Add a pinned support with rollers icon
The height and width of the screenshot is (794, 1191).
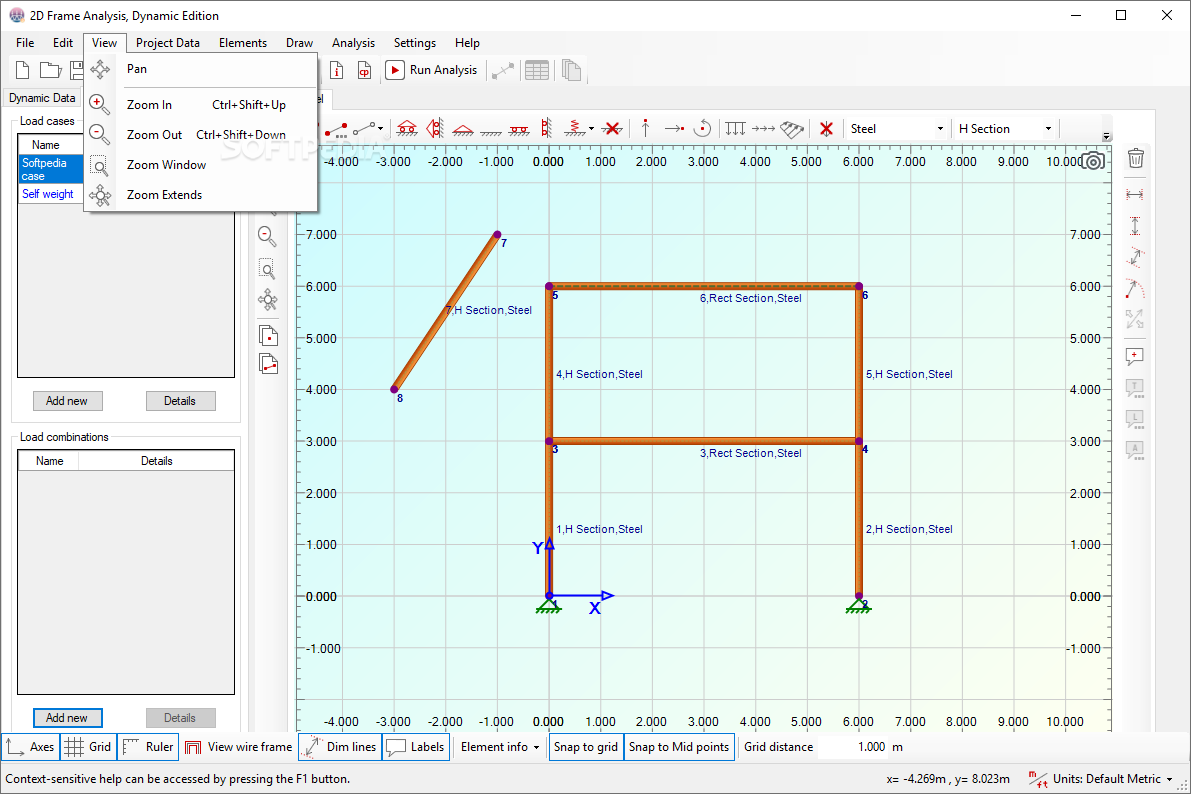pos(407,128)
